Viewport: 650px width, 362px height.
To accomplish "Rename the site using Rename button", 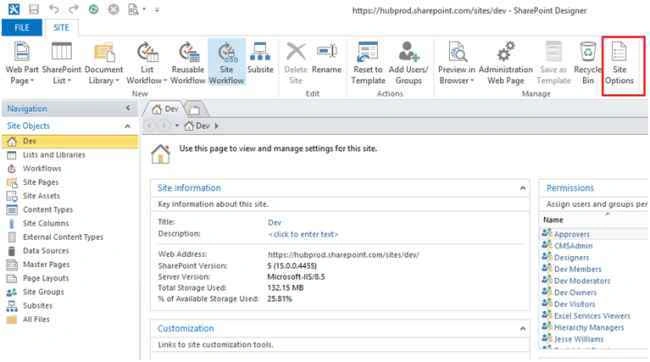I will tap(327, 58).
